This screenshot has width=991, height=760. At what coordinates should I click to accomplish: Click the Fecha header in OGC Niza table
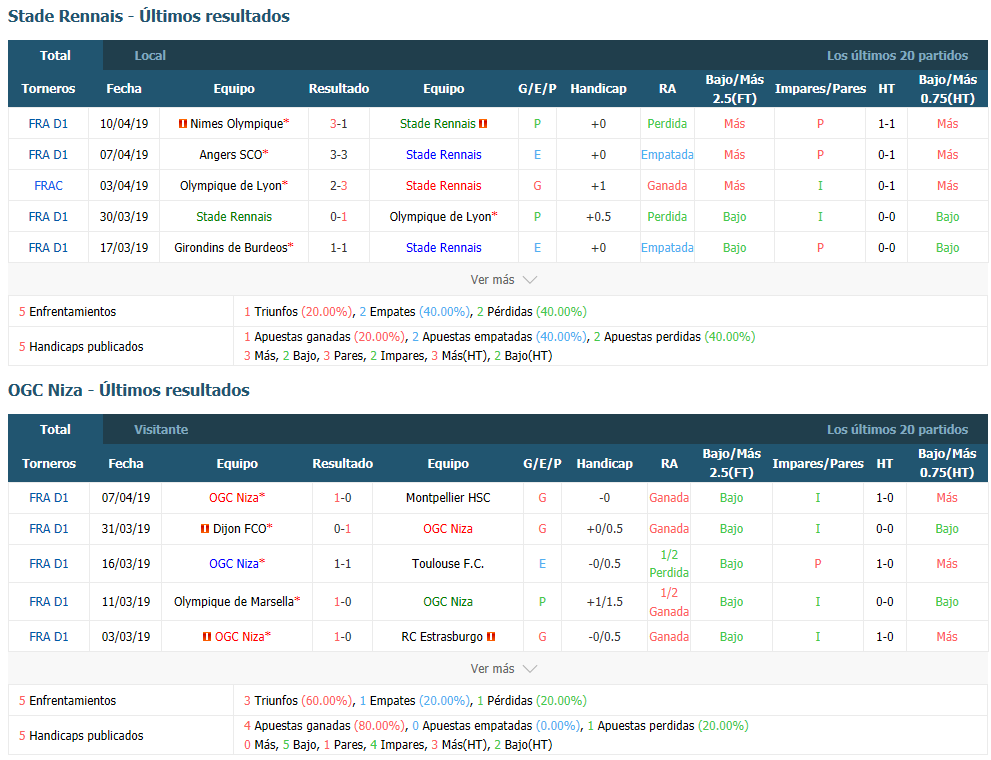click(x=126, y=464)
